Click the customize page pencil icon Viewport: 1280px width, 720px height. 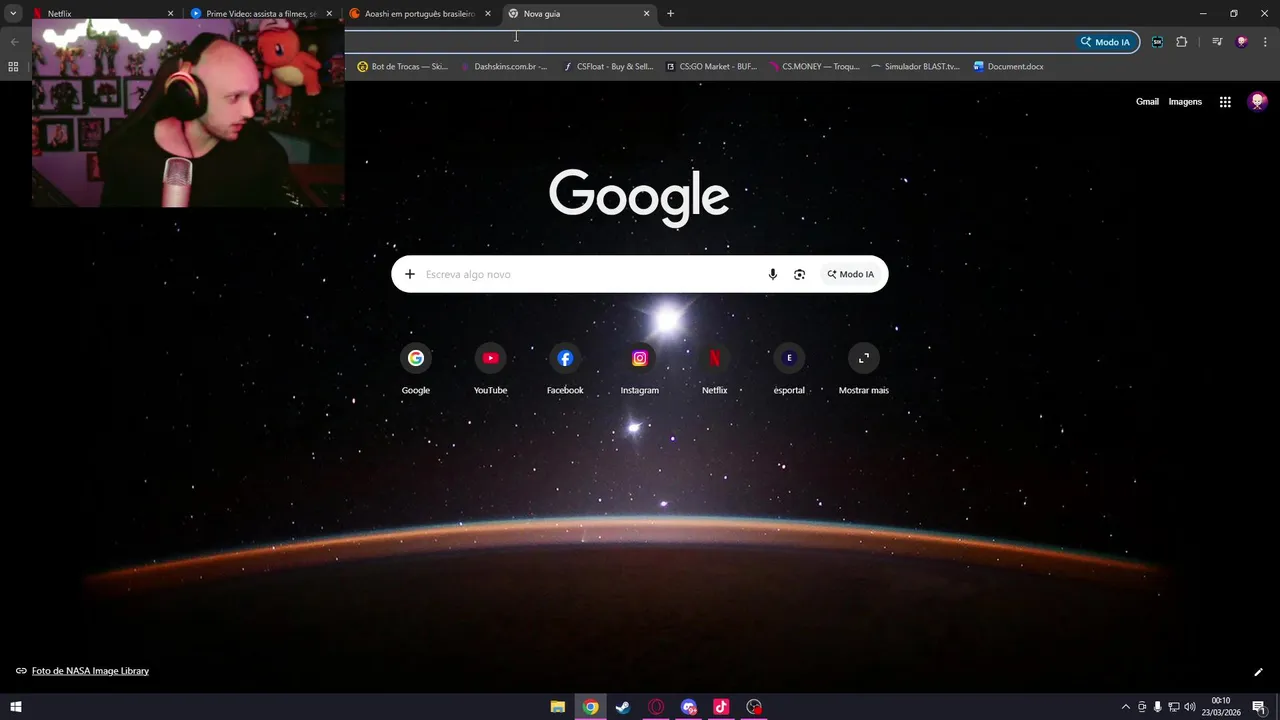pos(1258,672)
